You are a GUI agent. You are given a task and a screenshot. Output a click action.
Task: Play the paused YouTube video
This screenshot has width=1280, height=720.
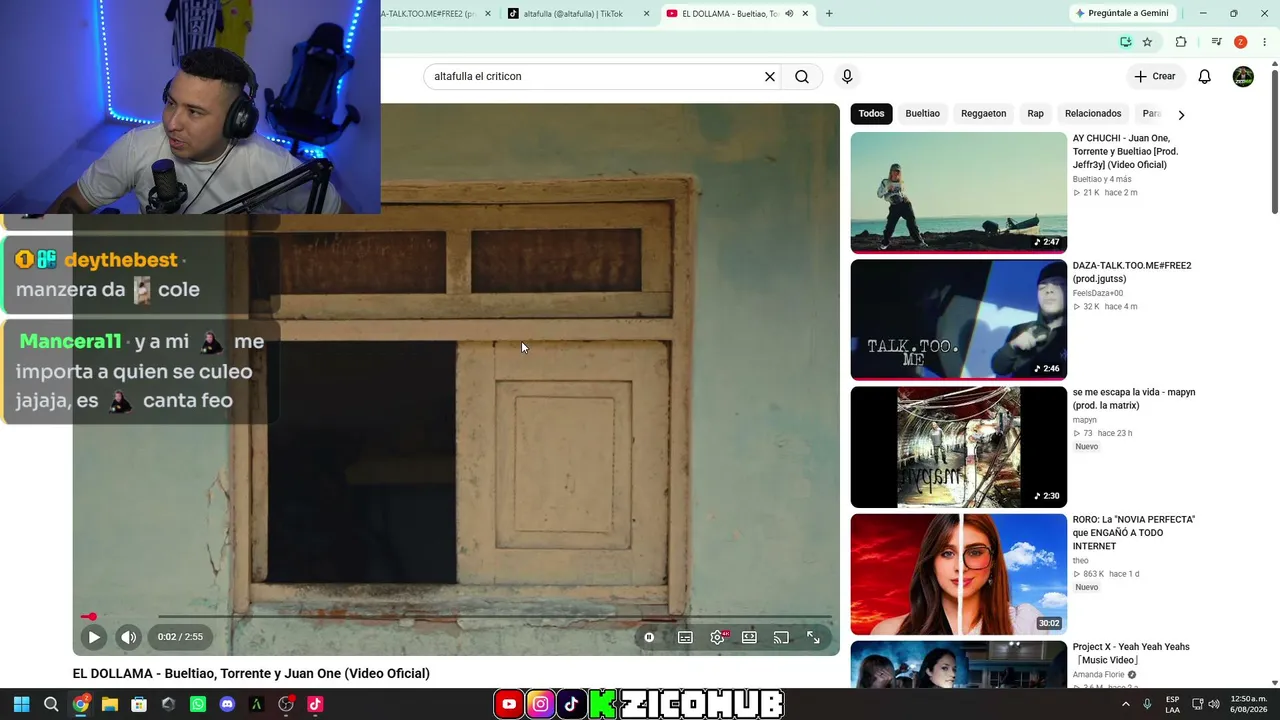(94, 637)
